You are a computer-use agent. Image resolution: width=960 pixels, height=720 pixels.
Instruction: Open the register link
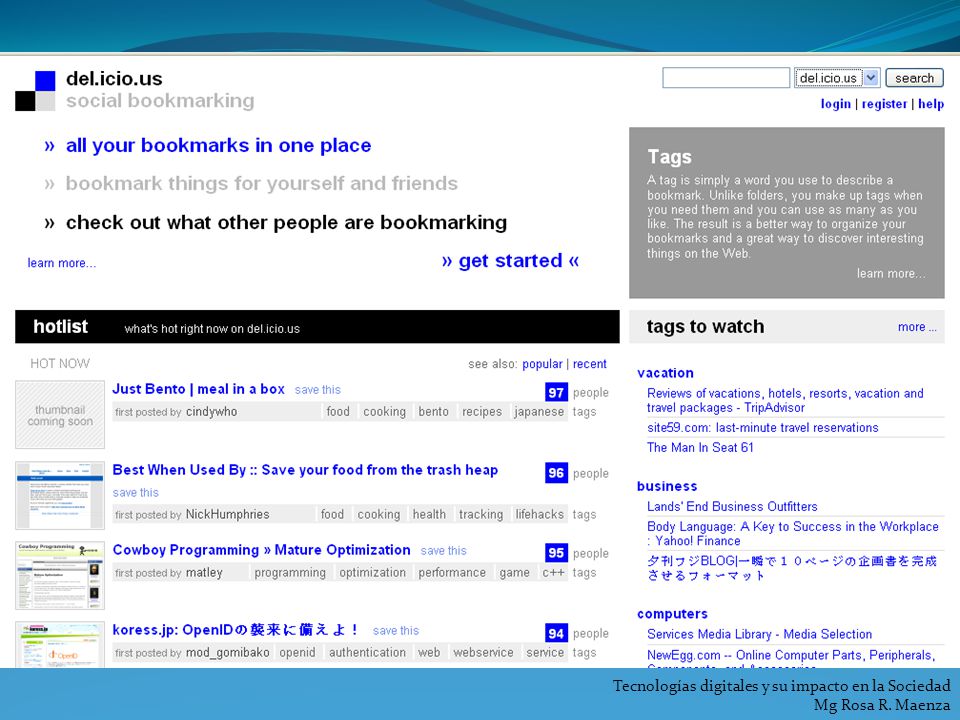pos(884,103)
